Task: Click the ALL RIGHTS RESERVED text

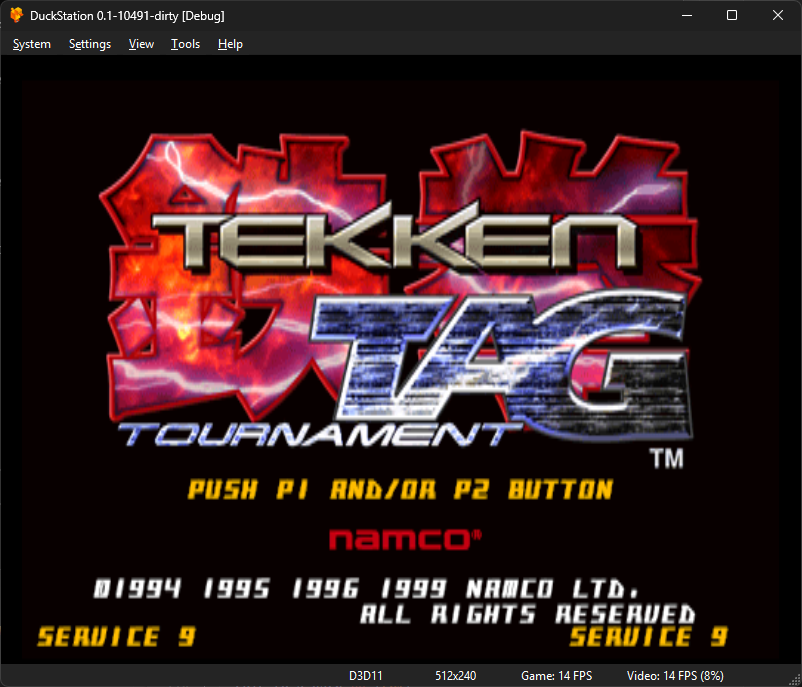Action: pyautogui.click(x=528, y=614)
